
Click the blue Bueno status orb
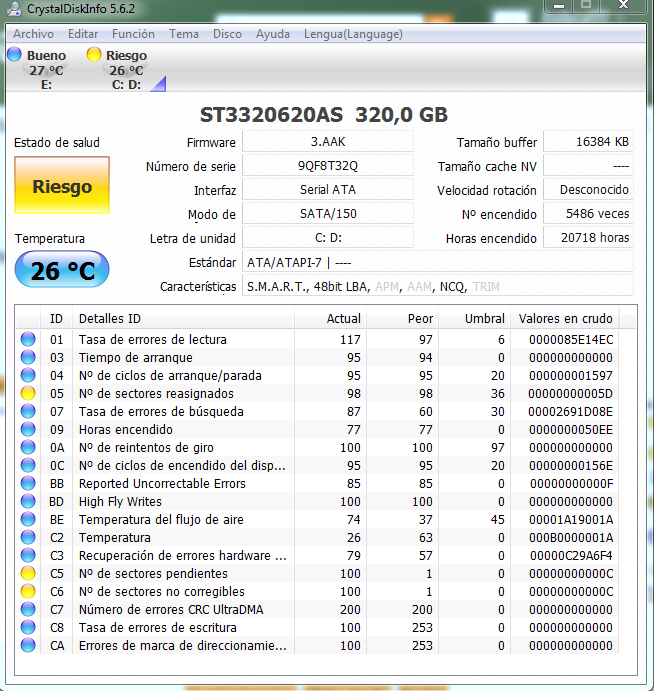point(14,54)
